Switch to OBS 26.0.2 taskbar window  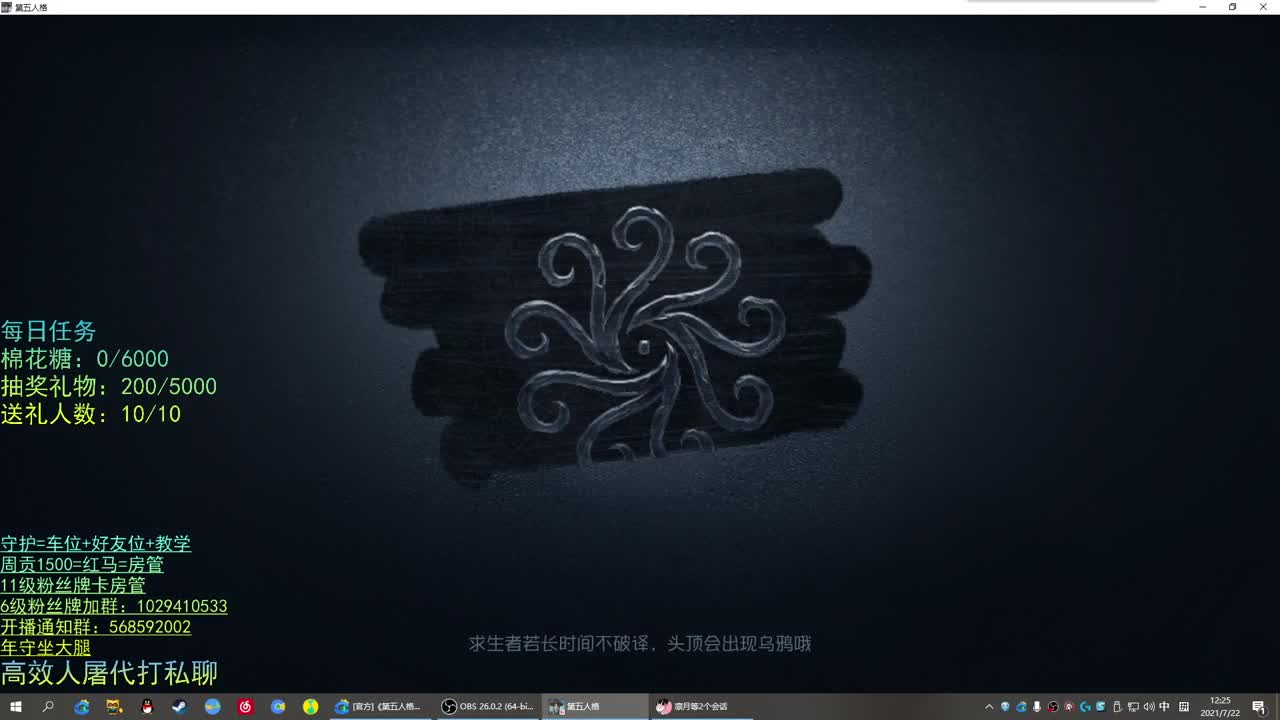pyautogui.click(x=490, y=707)
